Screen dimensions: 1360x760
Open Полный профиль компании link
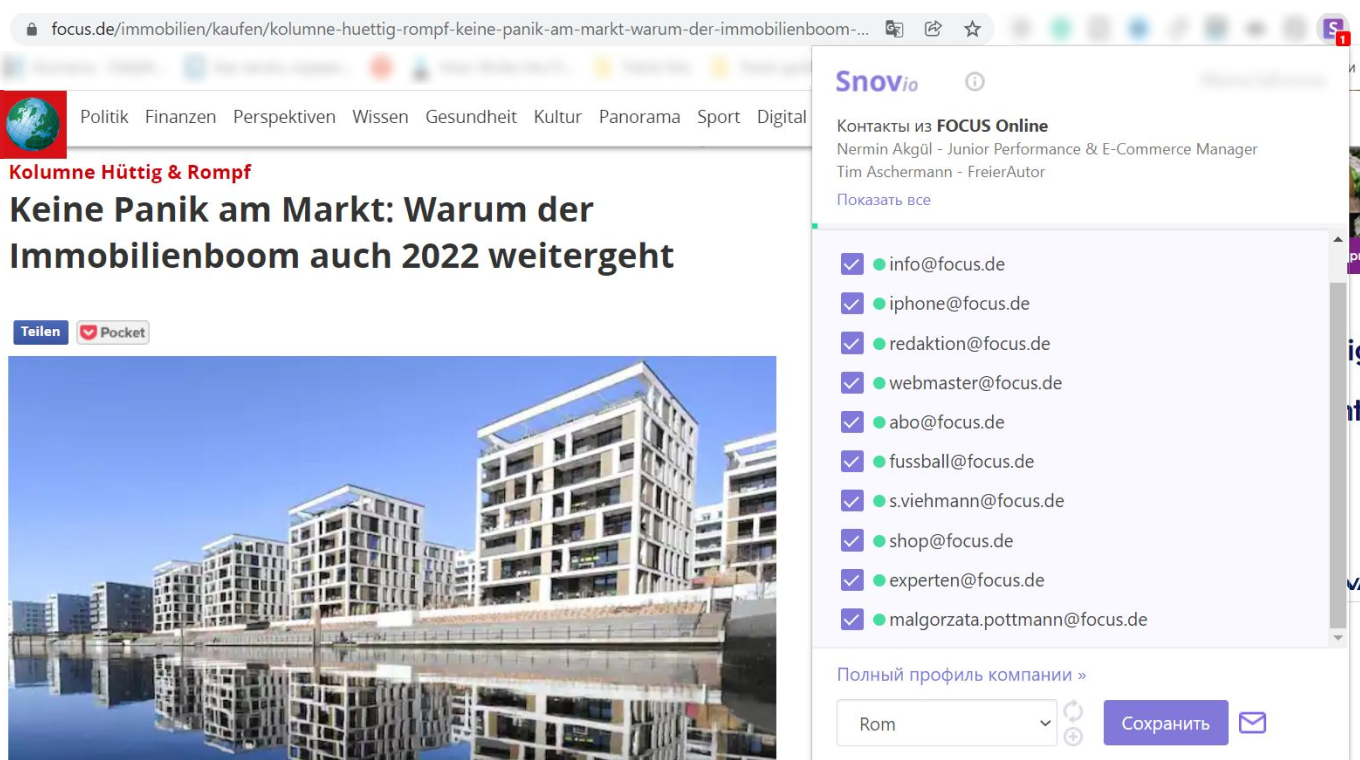tap(962, 675)
